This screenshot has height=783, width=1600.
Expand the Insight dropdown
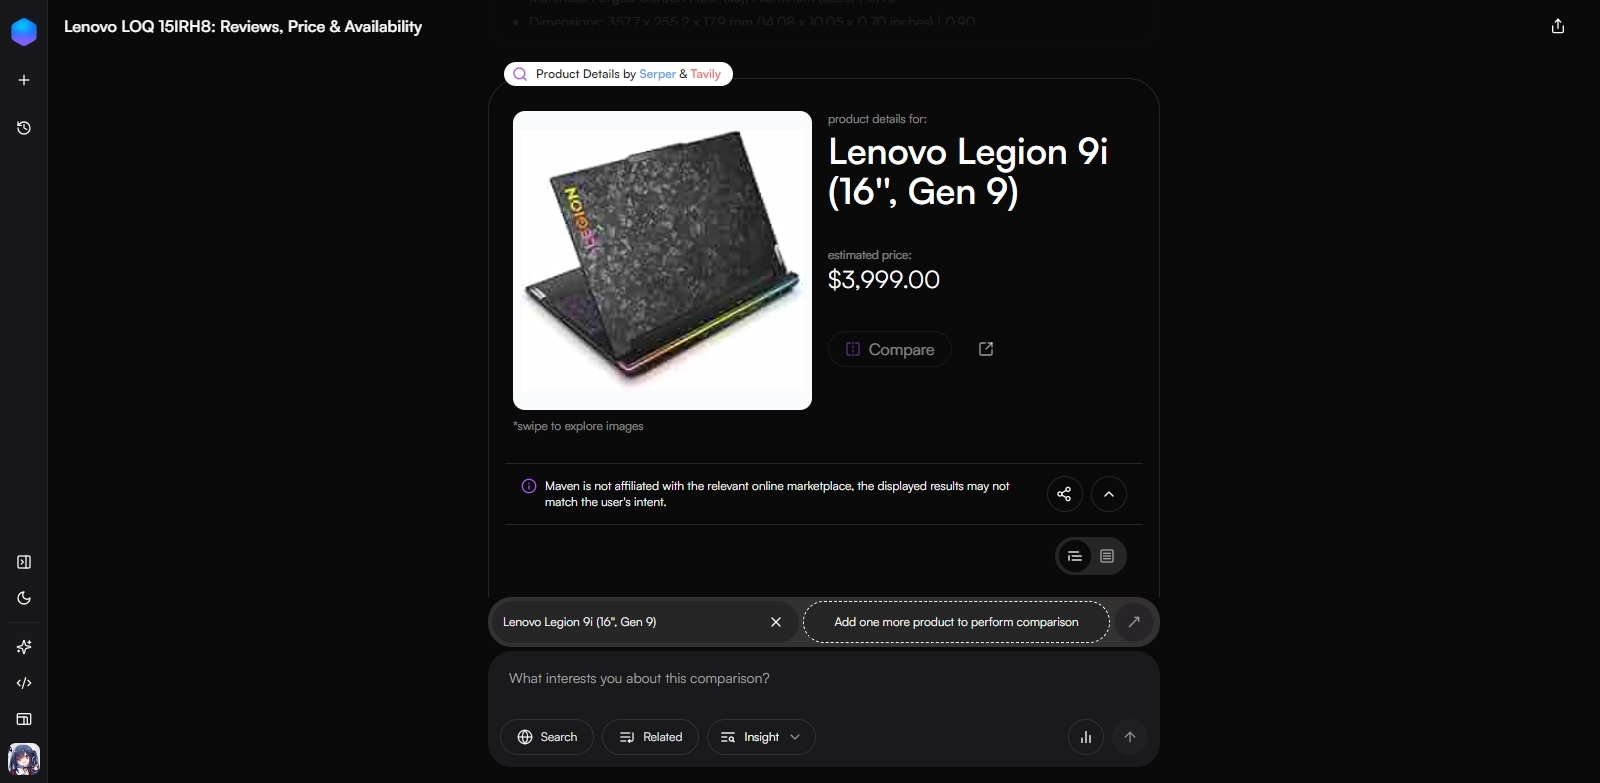tap(761, 737)
